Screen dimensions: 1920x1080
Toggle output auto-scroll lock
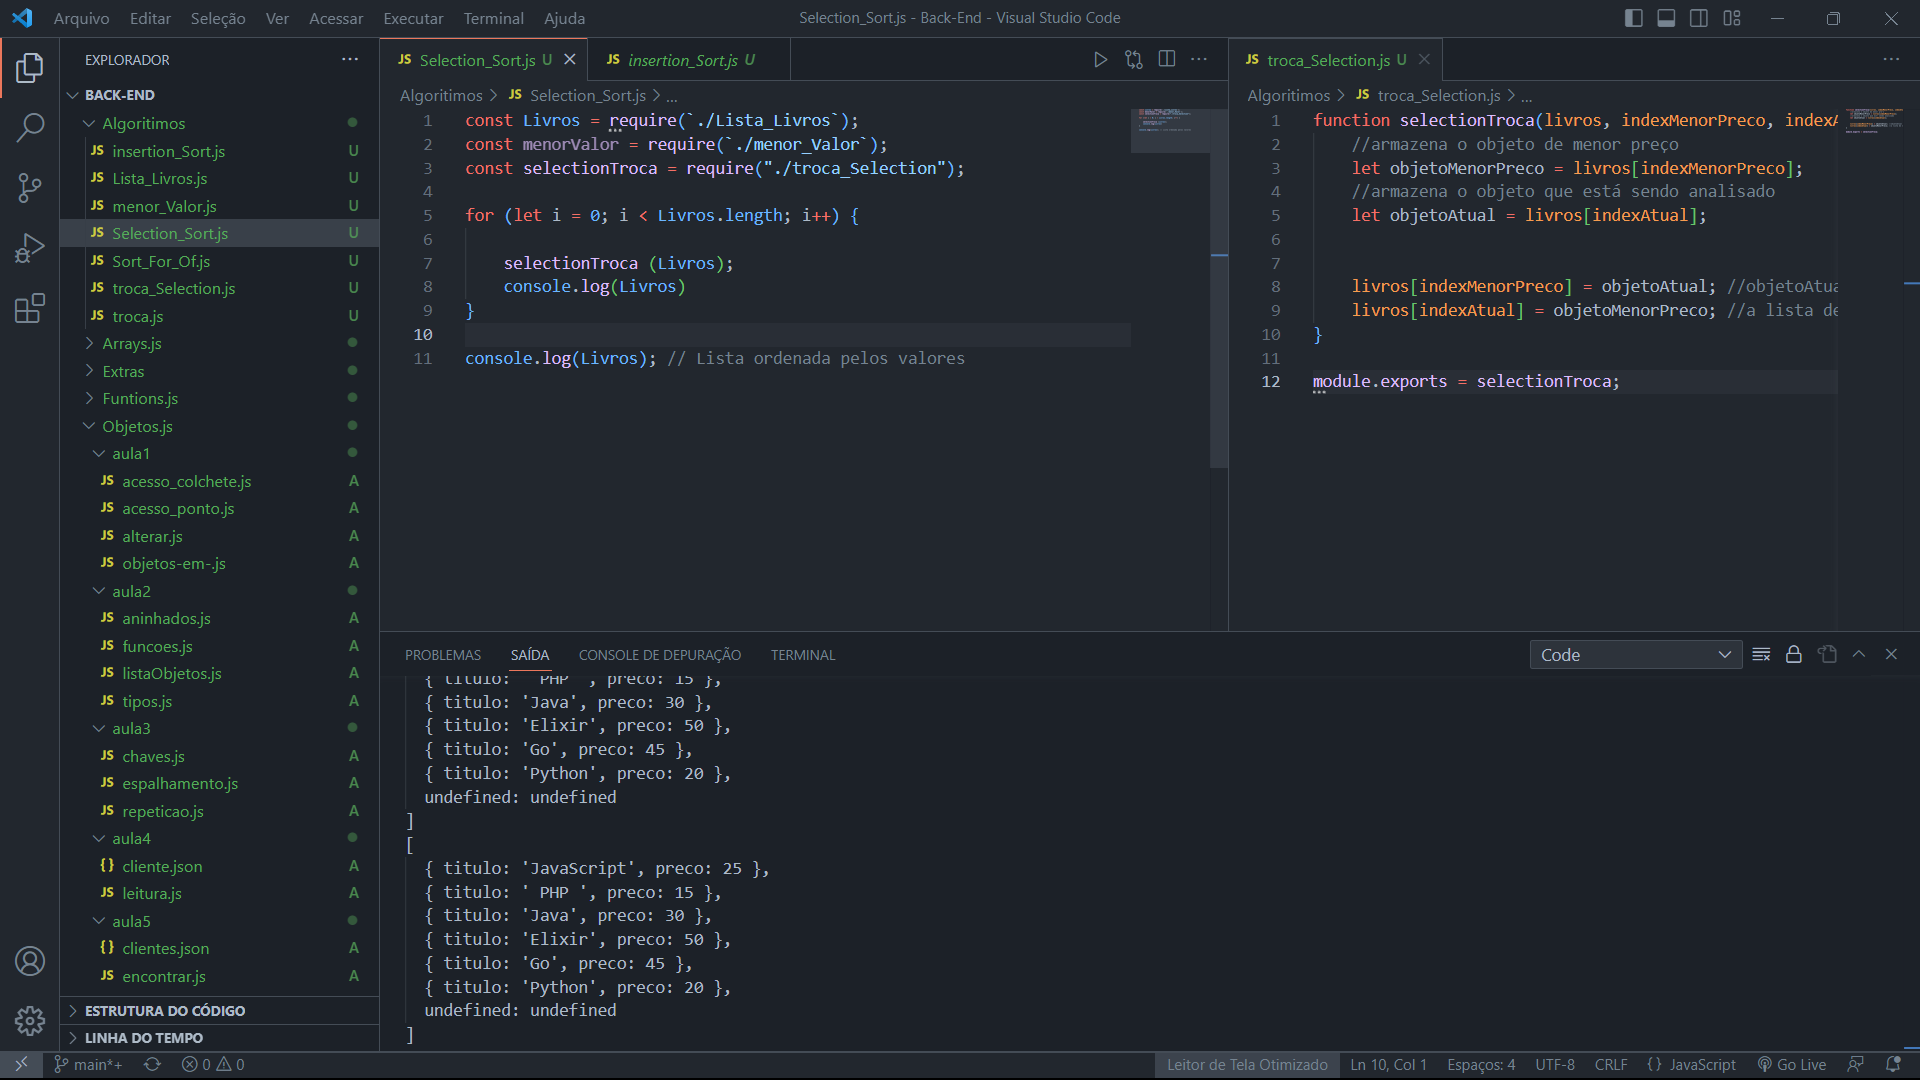coord(1794,654)
